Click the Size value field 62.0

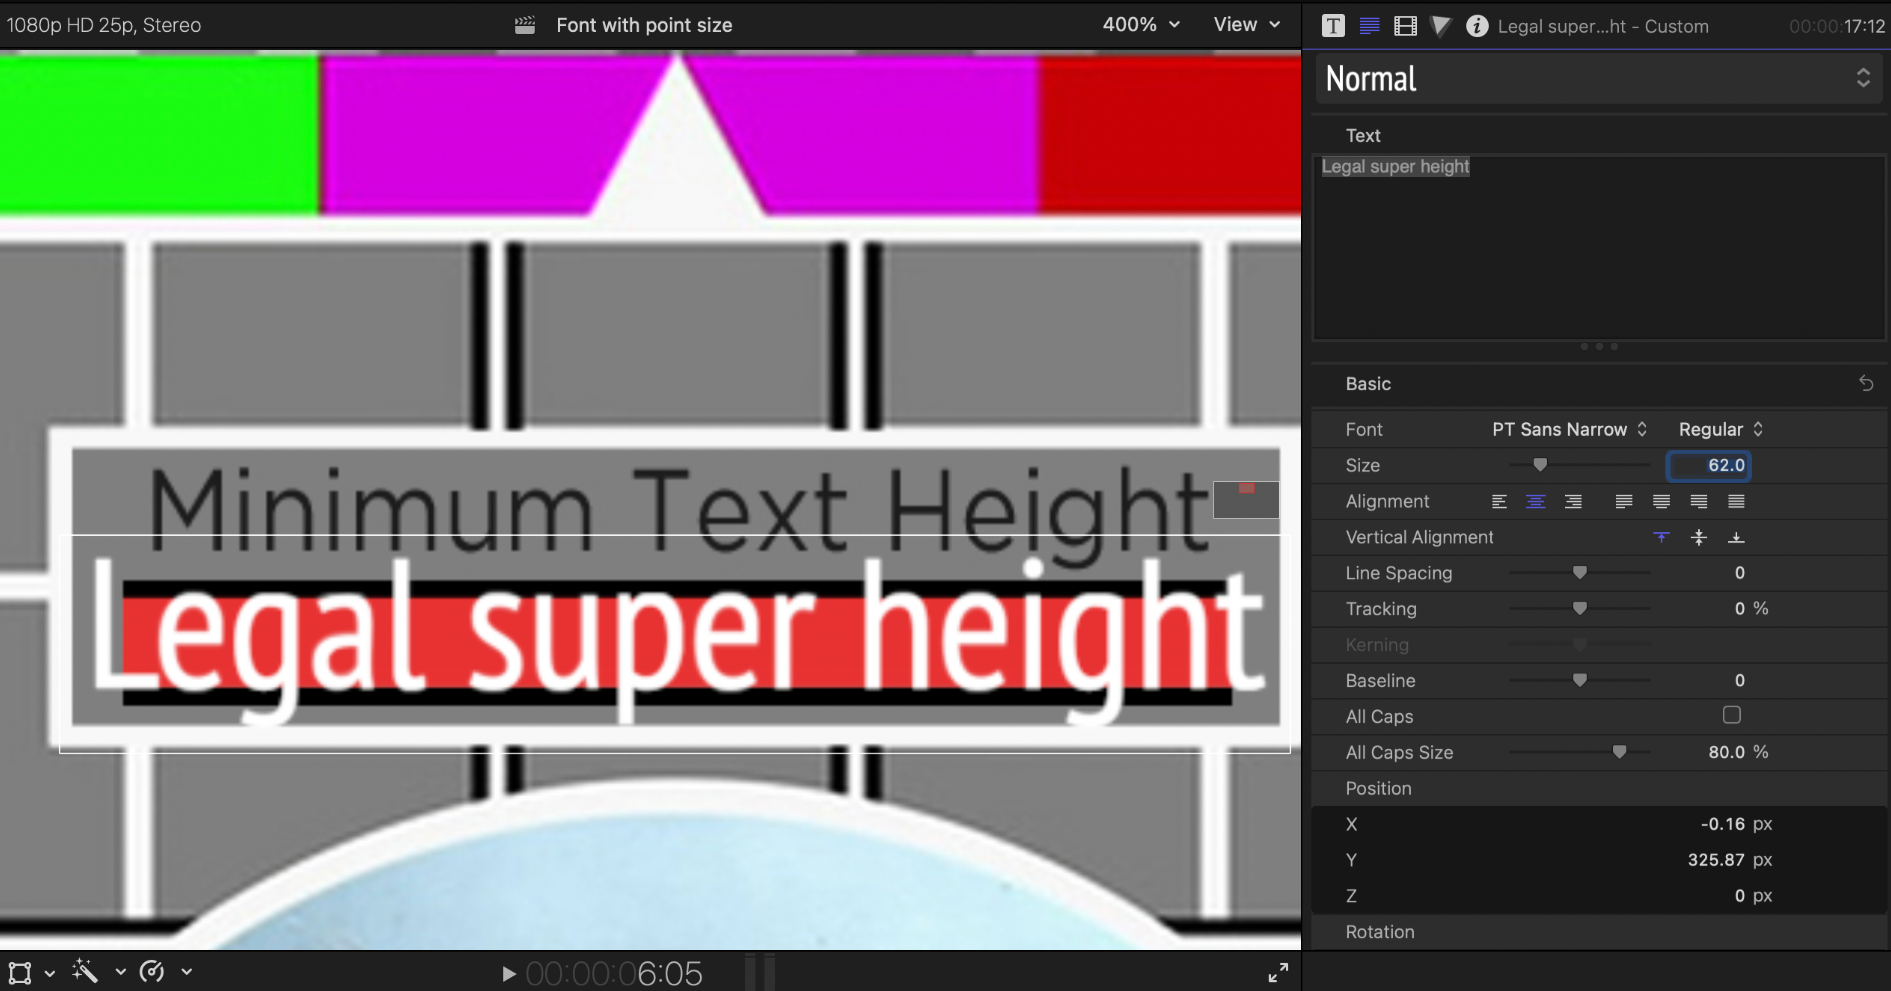point(1708,465)
